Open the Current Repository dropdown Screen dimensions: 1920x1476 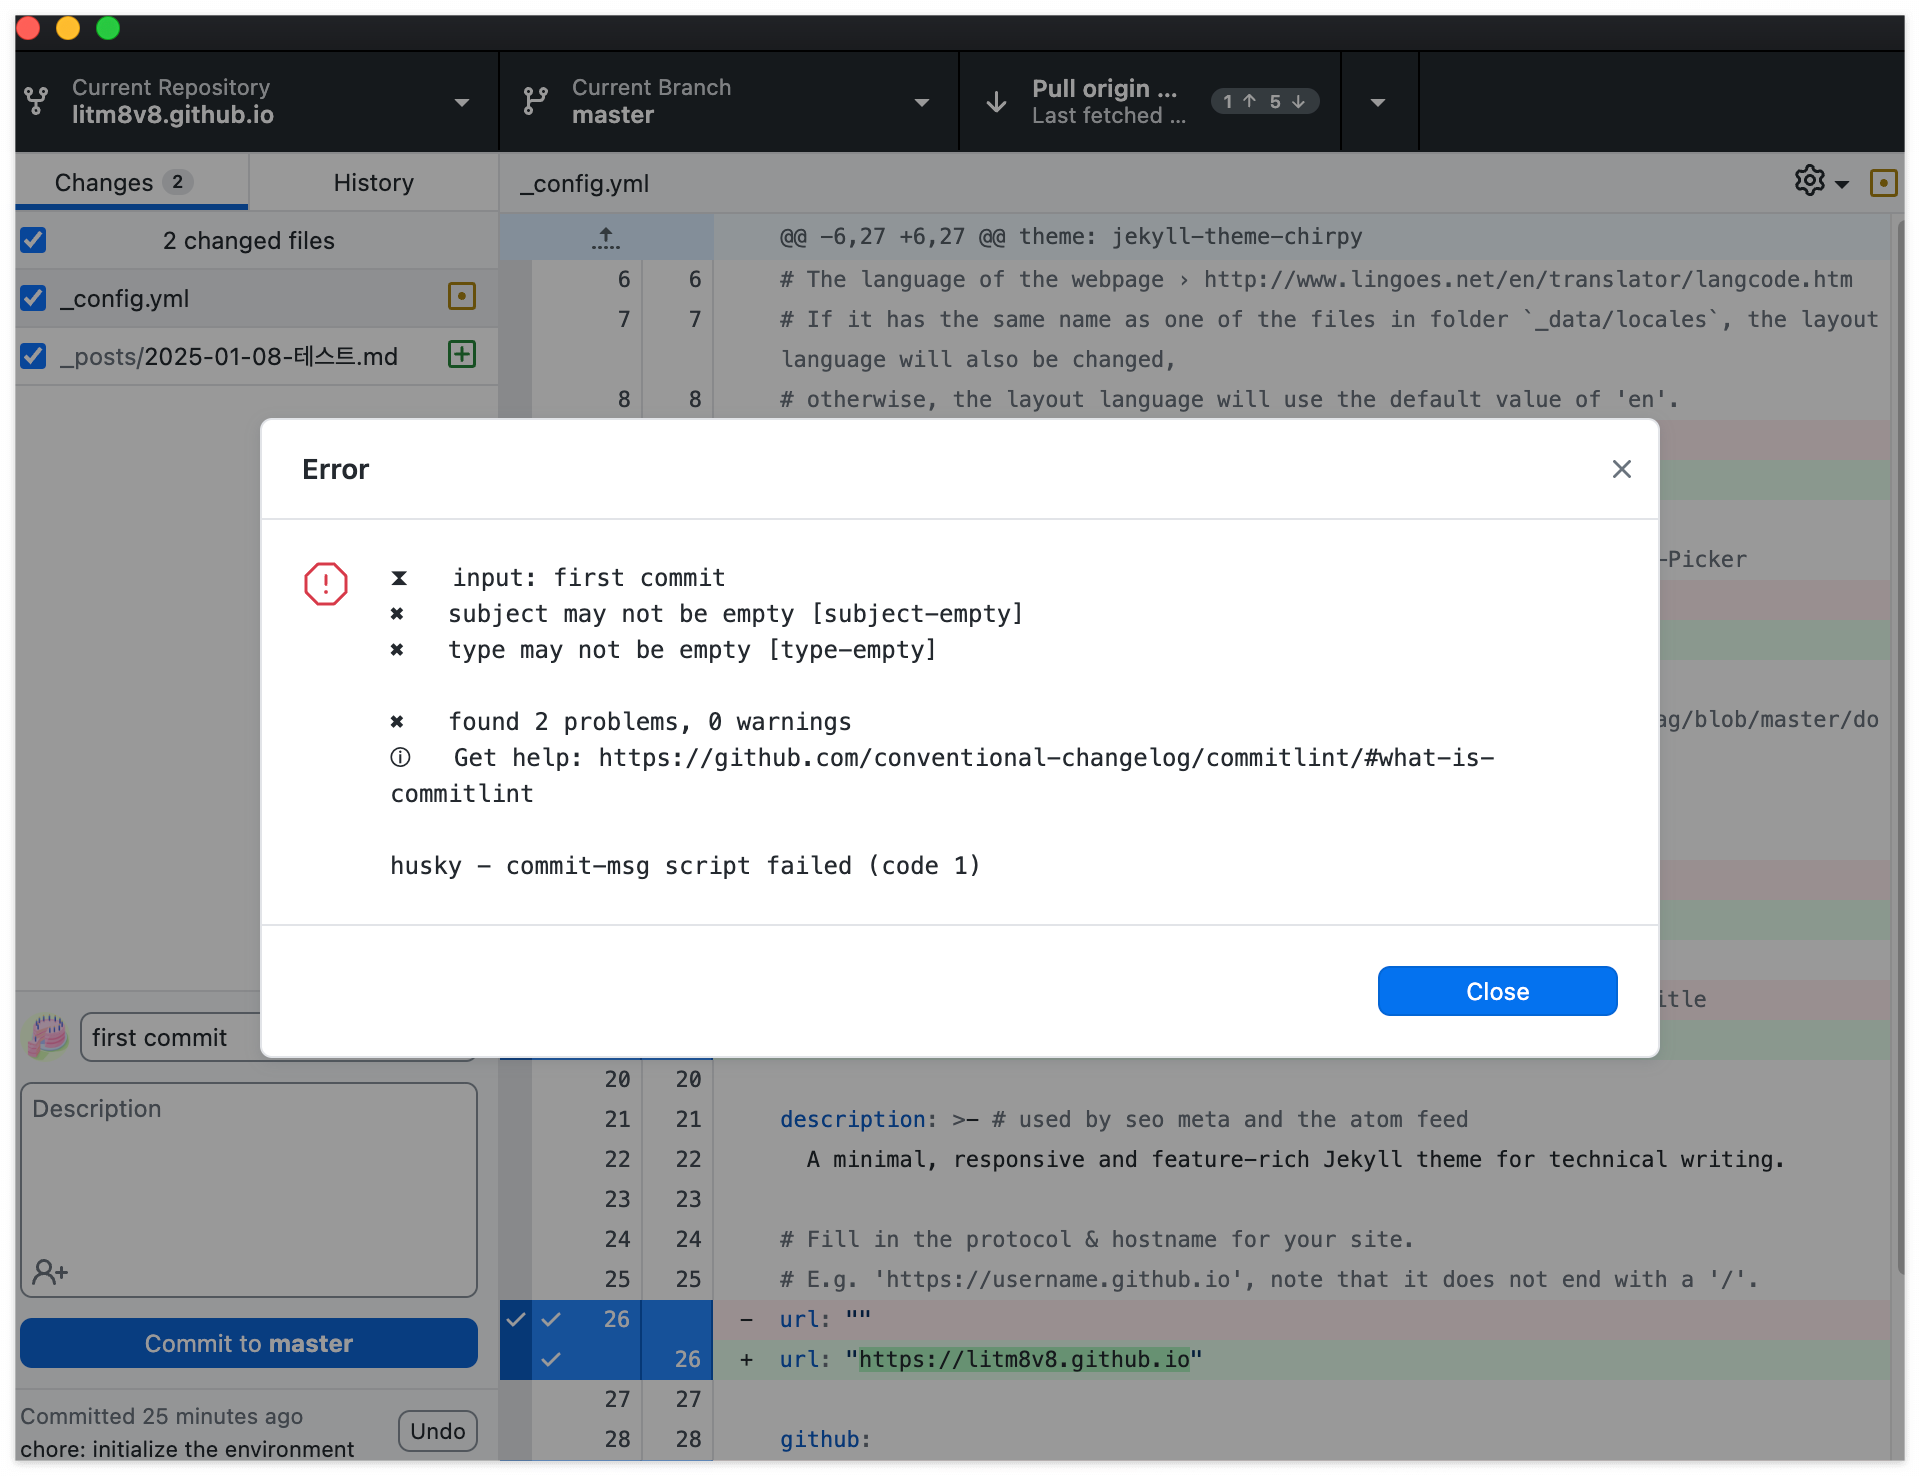coord(461,101)
